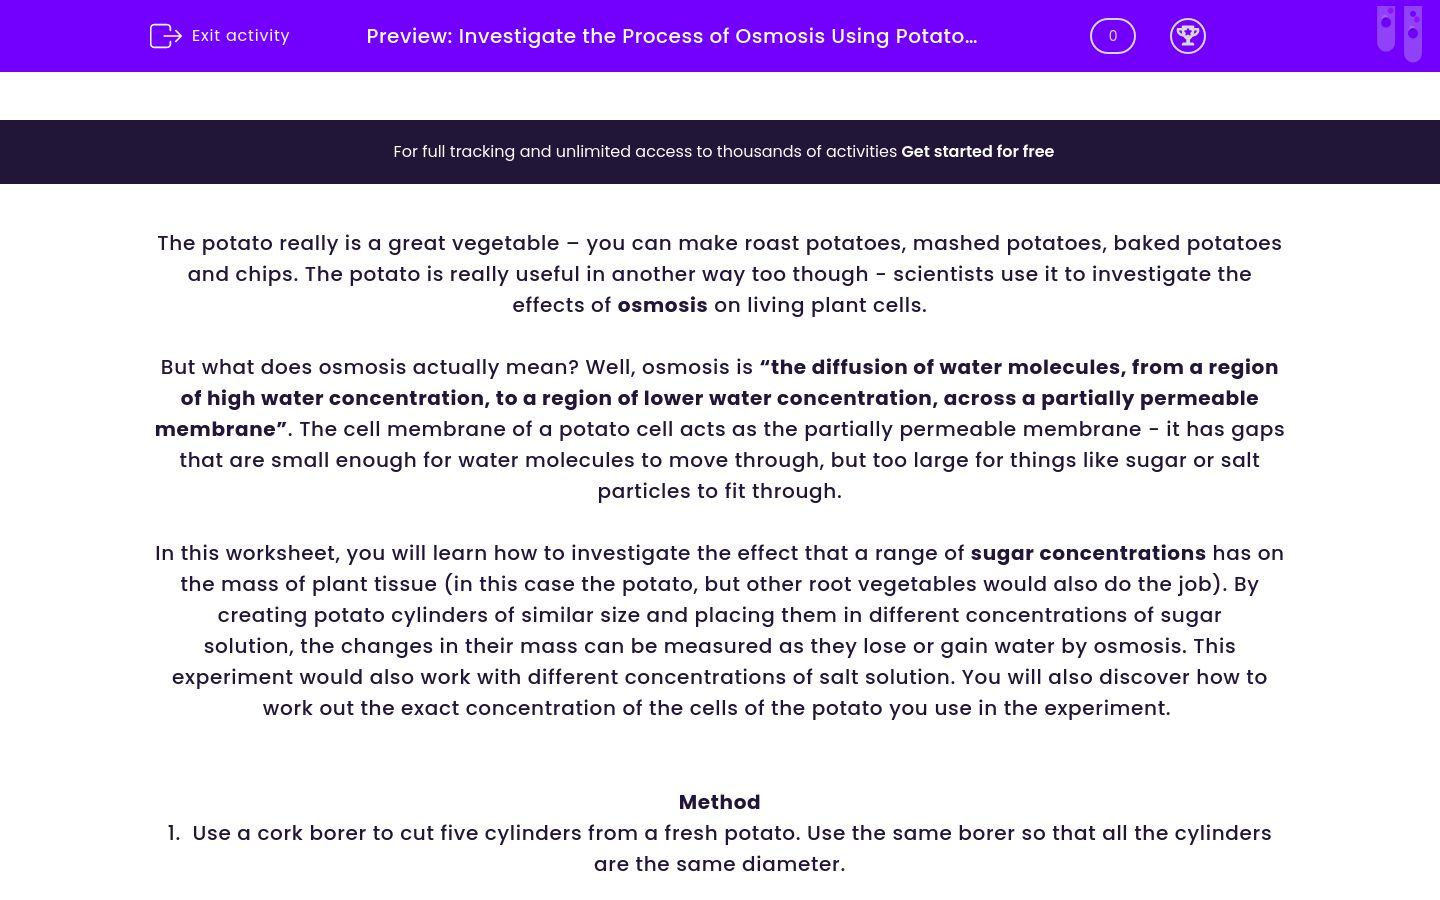Viewport: 1440px width, 900px height.
Task: Click the right test tube illustration
Action: (1412, 32)
